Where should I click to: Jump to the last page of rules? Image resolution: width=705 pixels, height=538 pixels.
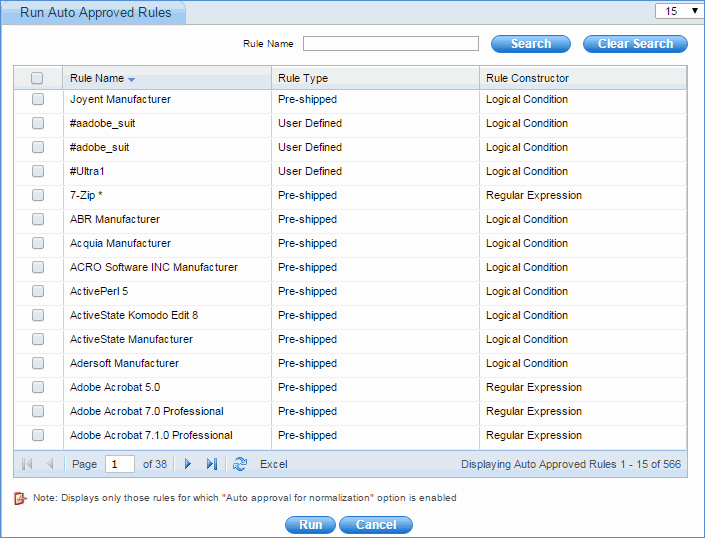pyautogui.click(x=211, y=464)
